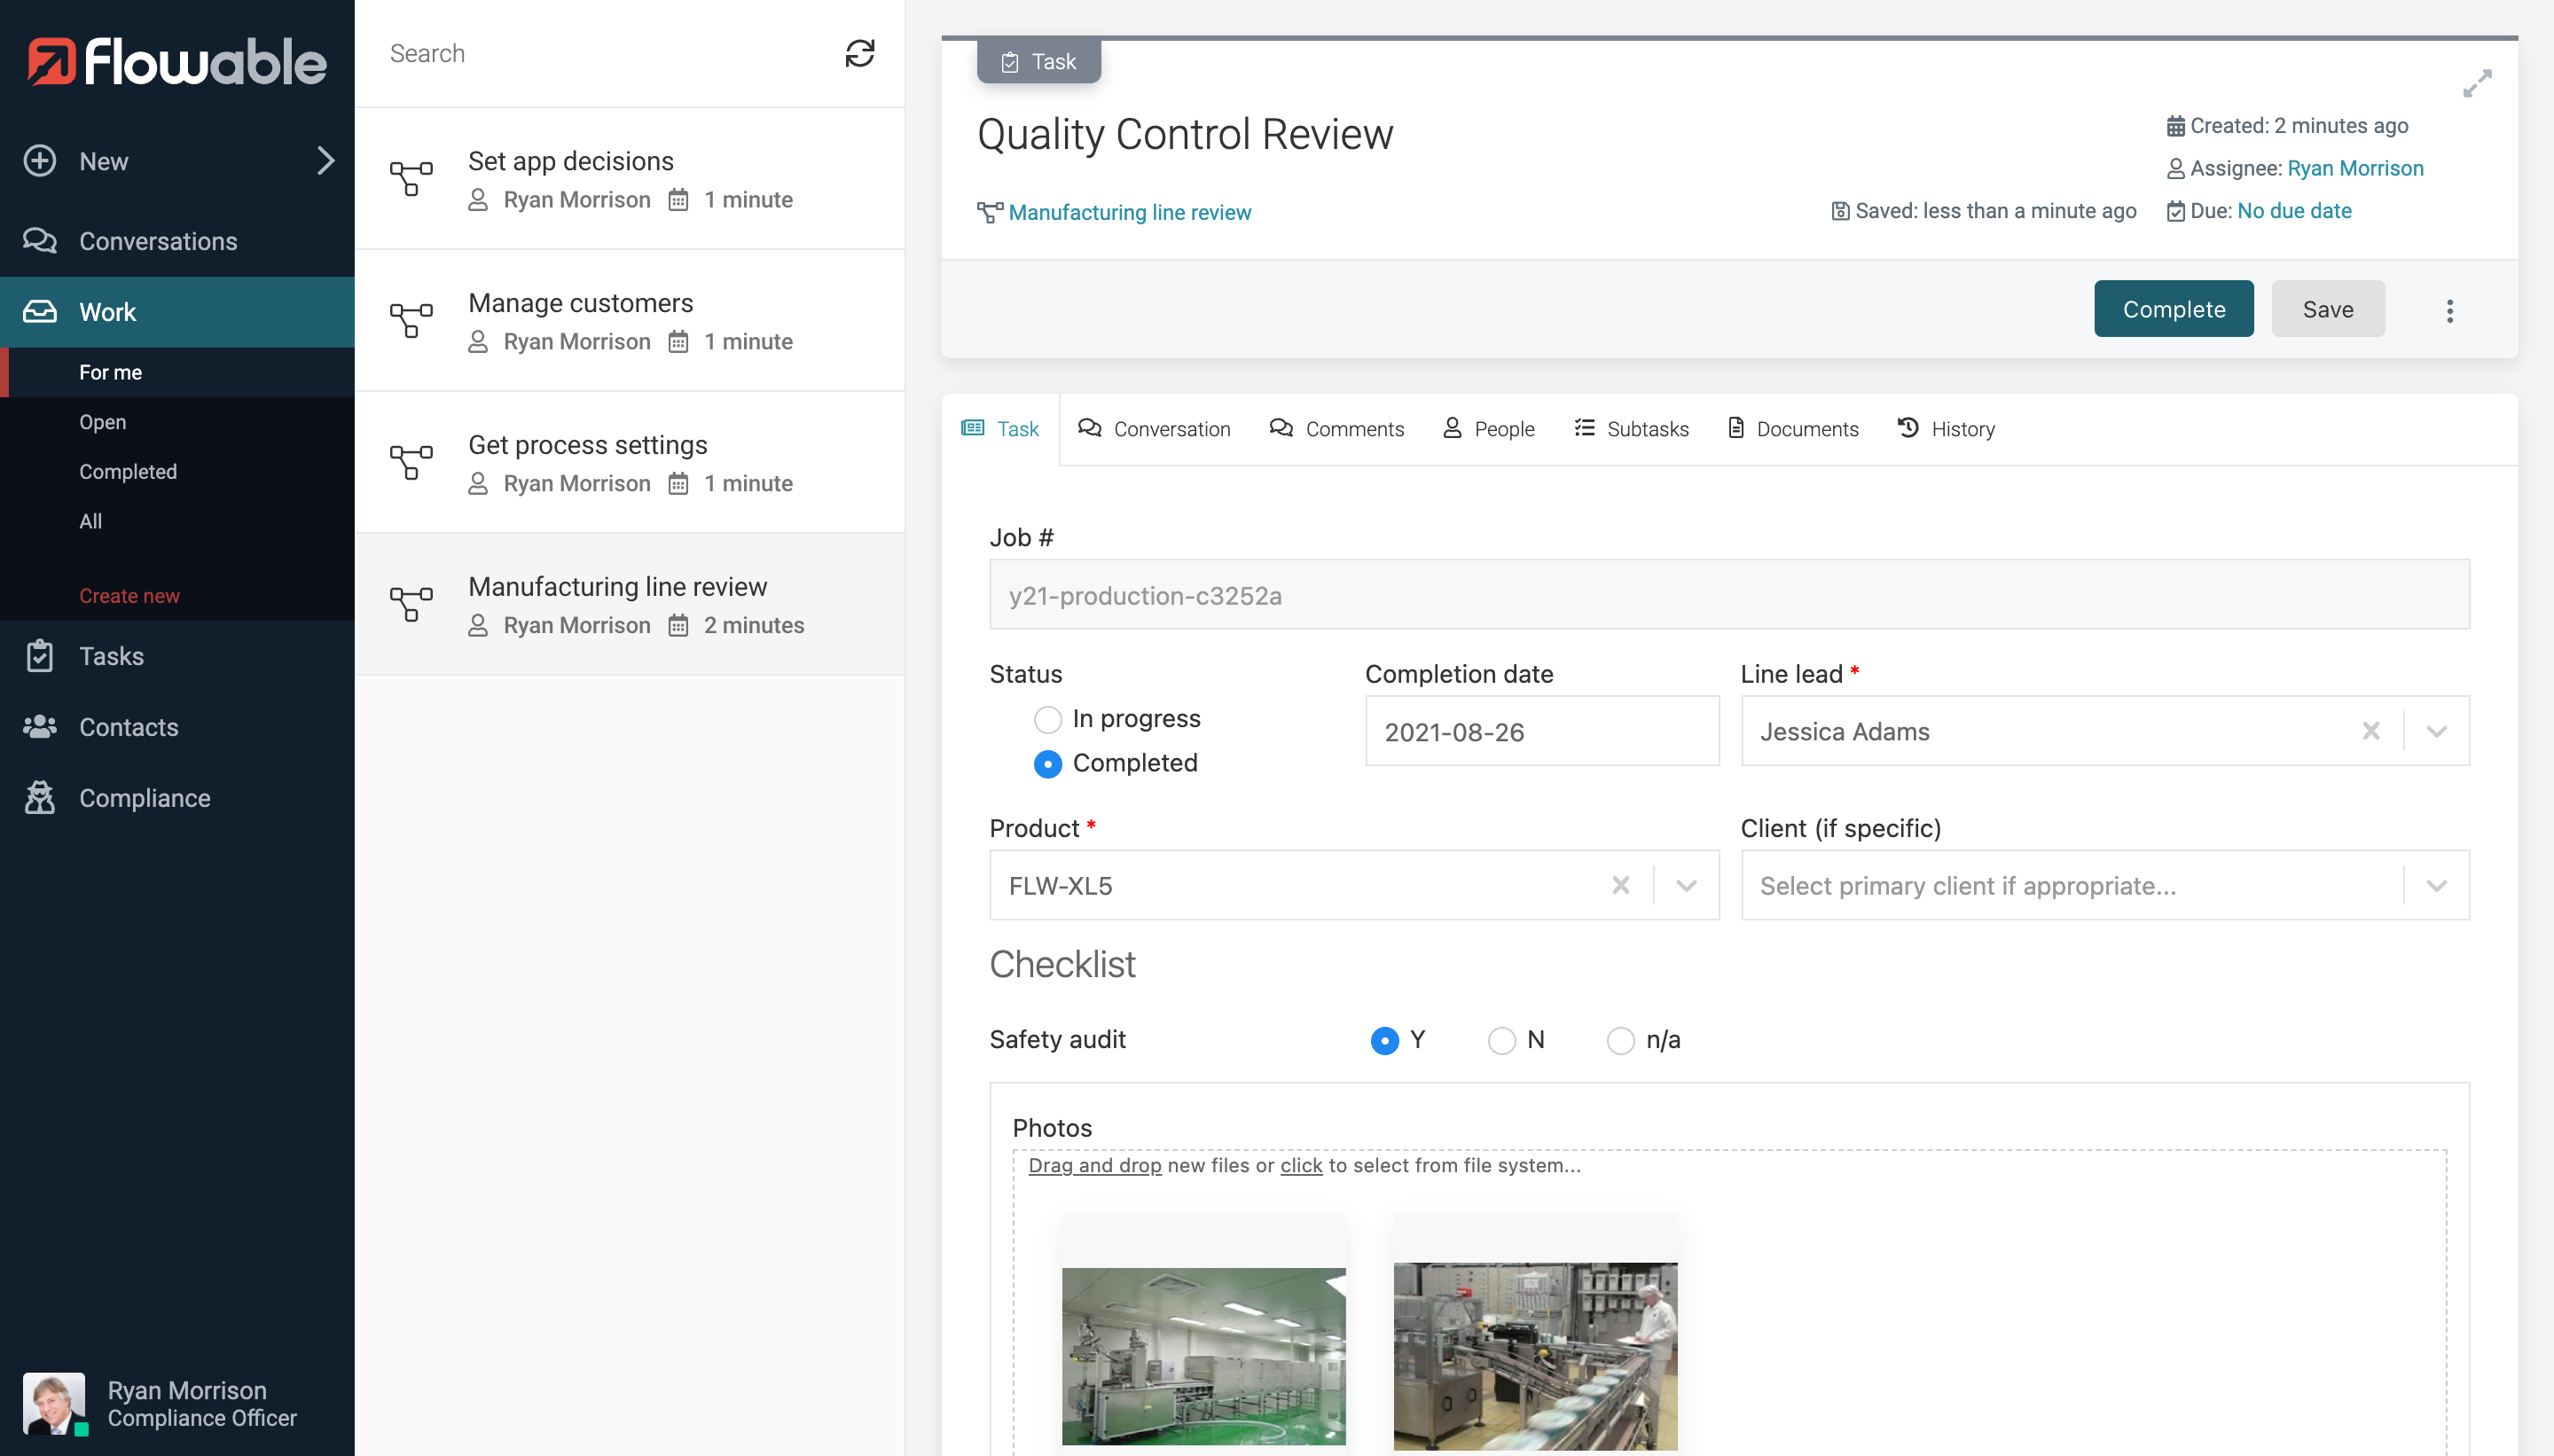Click the 'click' file select link
This screenshot has height=1456, width=2554.
pyautogui.click(x=1301, y=1165)
